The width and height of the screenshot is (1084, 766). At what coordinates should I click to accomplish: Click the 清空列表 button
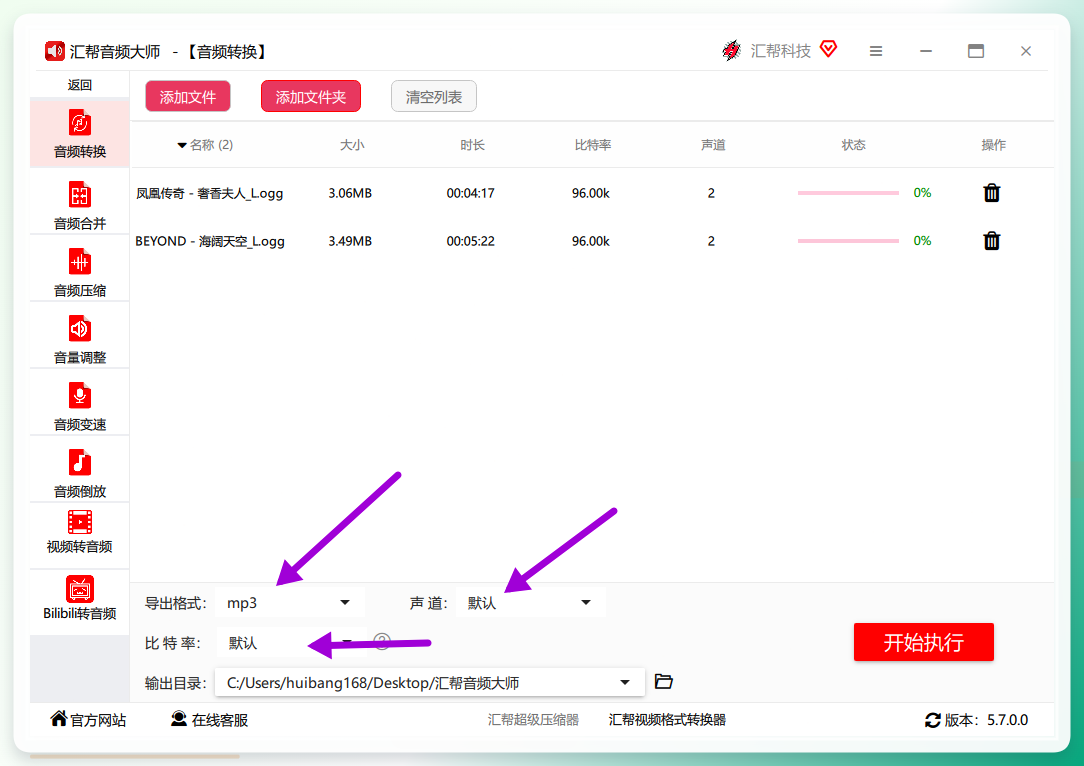point(433,97)
